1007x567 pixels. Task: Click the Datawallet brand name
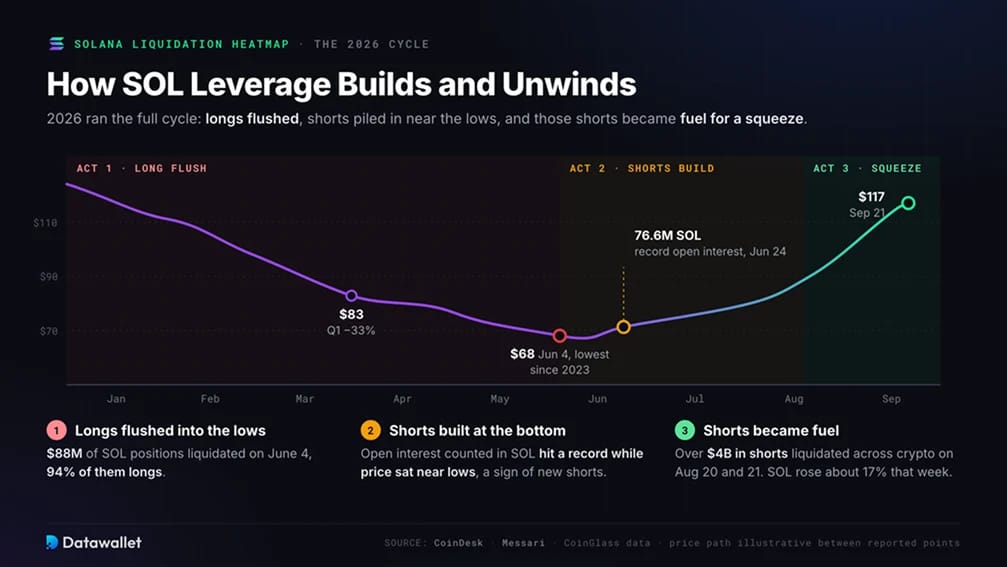click(x=101, y=543)
